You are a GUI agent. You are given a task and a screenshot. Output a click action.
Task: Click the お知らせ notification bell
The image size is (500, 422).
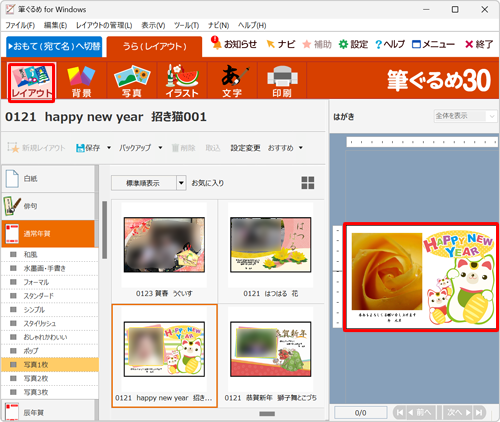pos(234,44)
